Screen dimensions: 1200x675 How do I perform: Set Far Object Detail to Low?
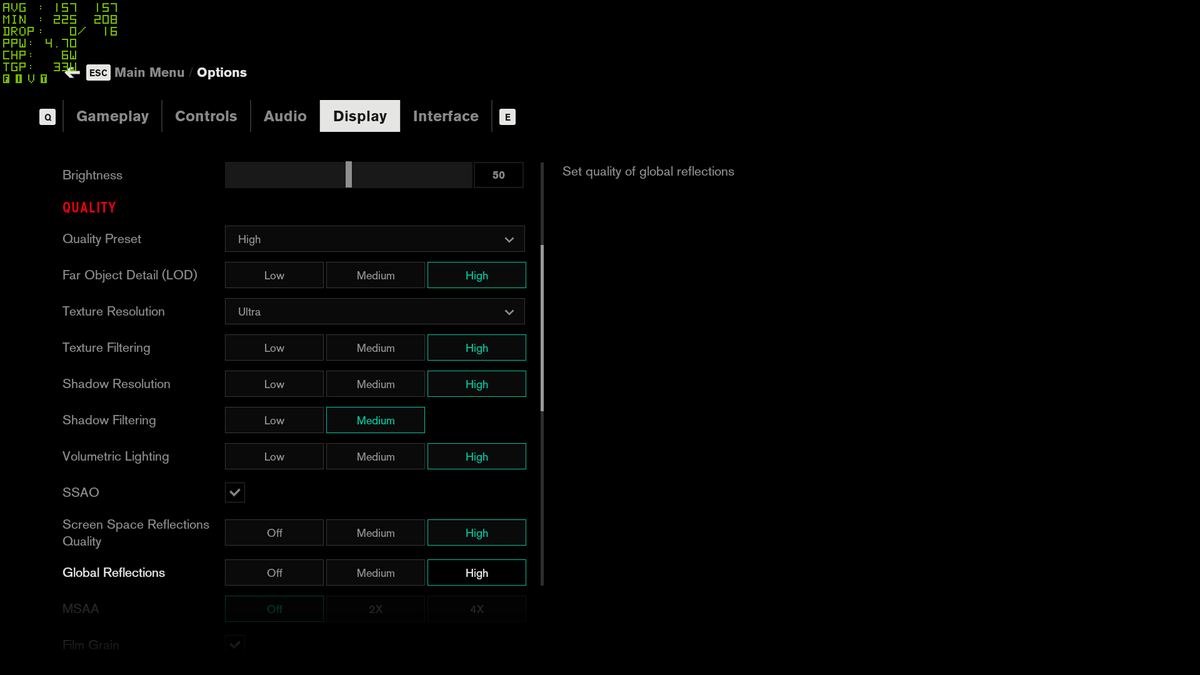(274, 275)
